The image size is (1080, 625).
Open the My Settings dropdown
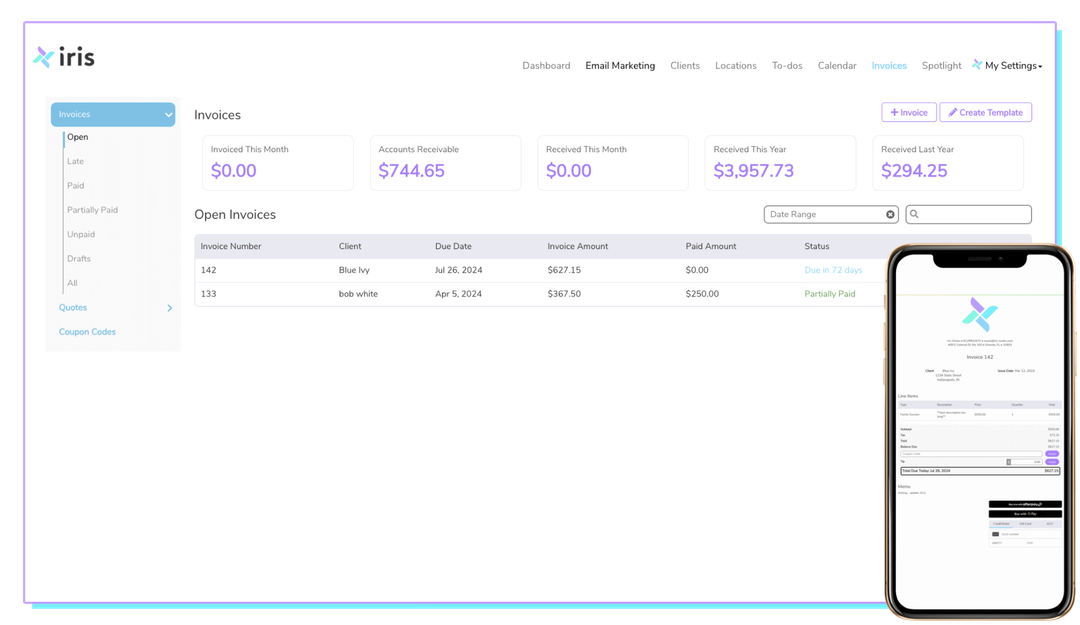click(1013, 66)
